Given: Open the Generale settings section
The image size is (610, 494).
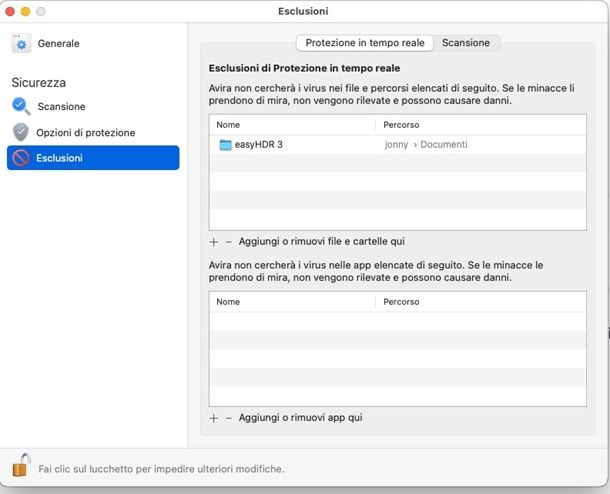Looking at the screenshot, I should click(58, 44).
